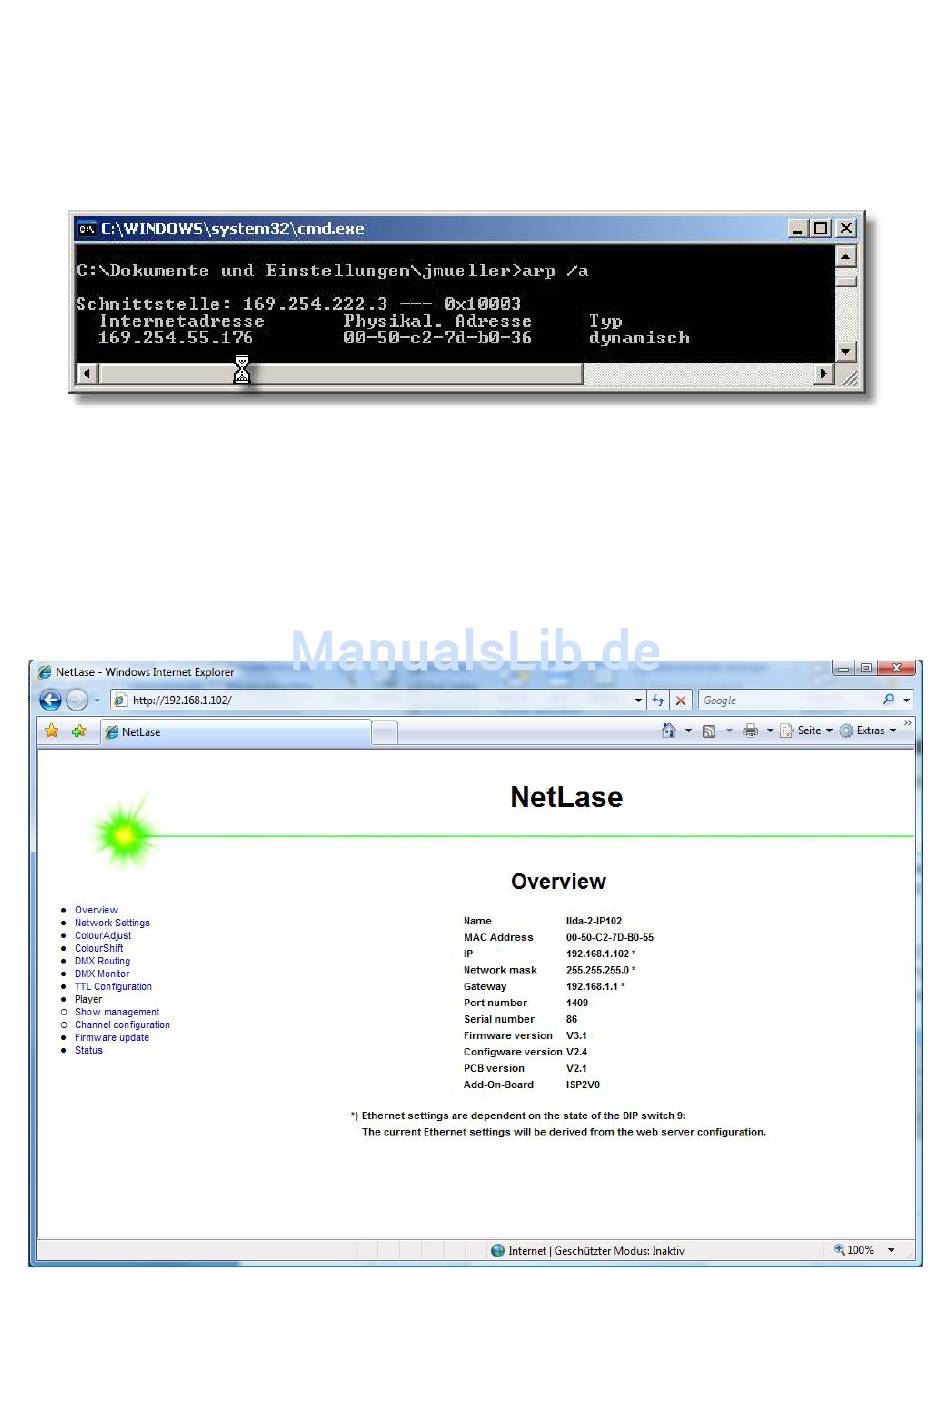Show more toolbar commands chevron
950x1409 pixels.
(x=907, y=724)
